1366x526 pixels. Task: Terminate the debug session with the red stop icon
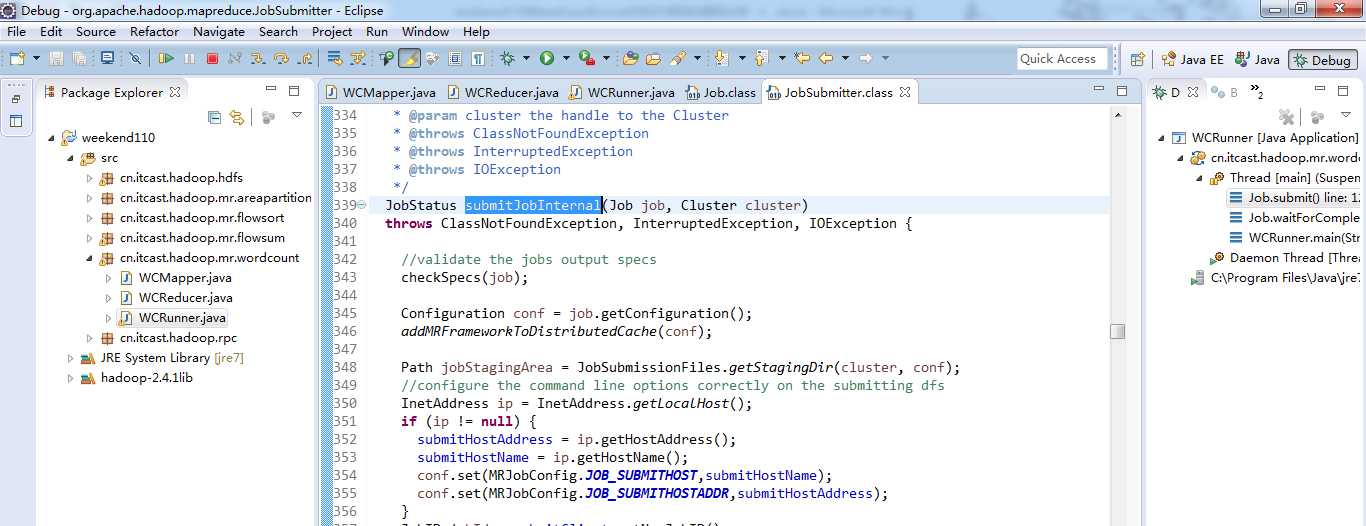tap(212, 58)
